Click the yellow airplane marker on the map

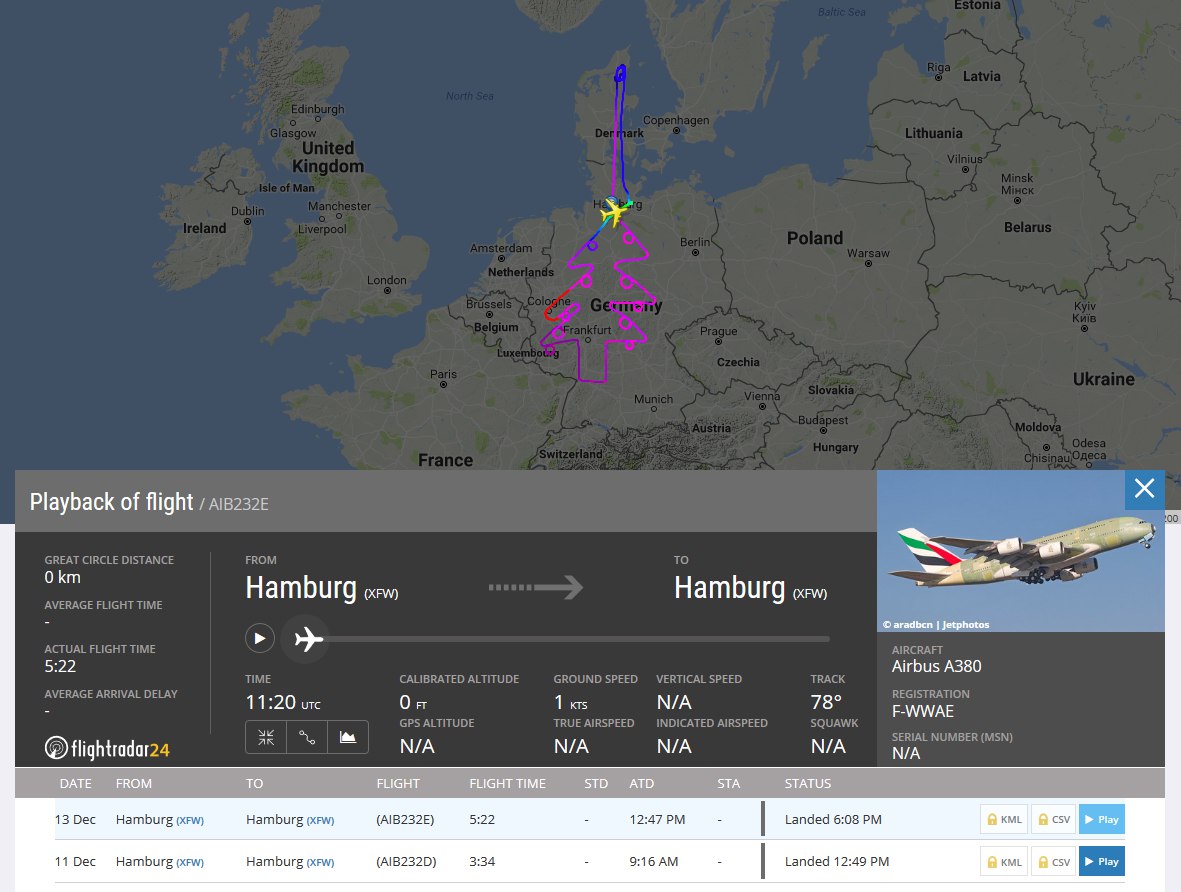tap(612, 212)
